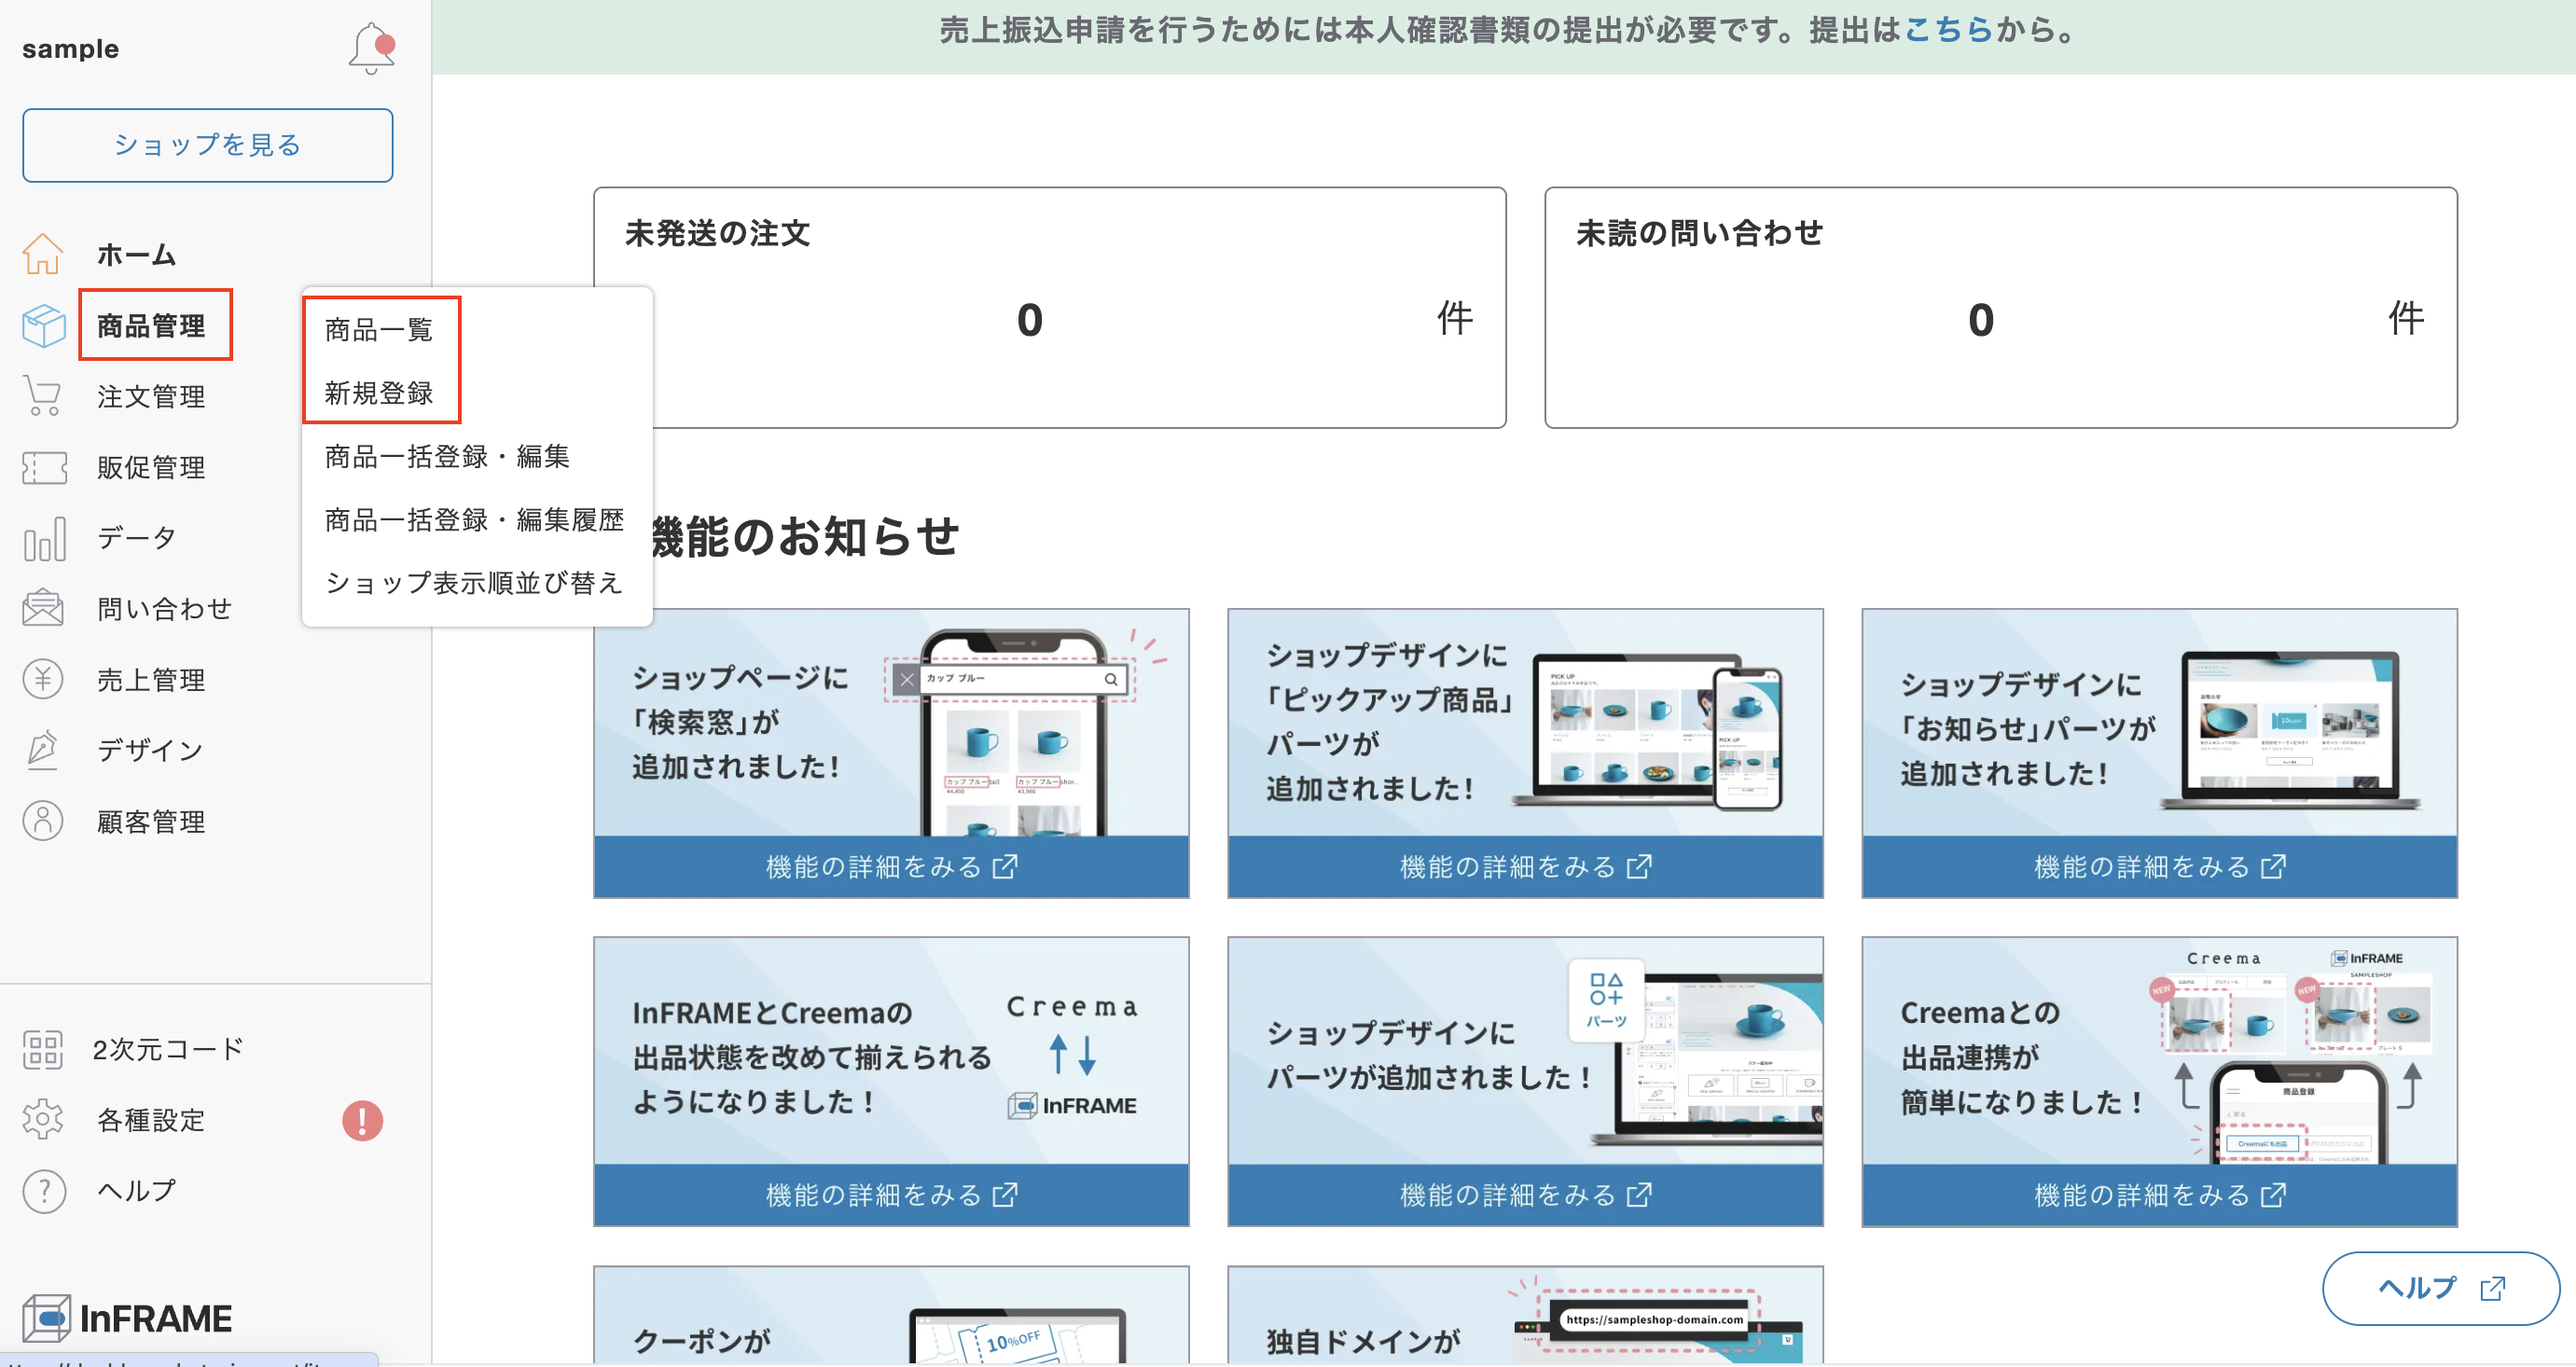Click the 独自ドメイン announcement banner

click(1525, 1315)
